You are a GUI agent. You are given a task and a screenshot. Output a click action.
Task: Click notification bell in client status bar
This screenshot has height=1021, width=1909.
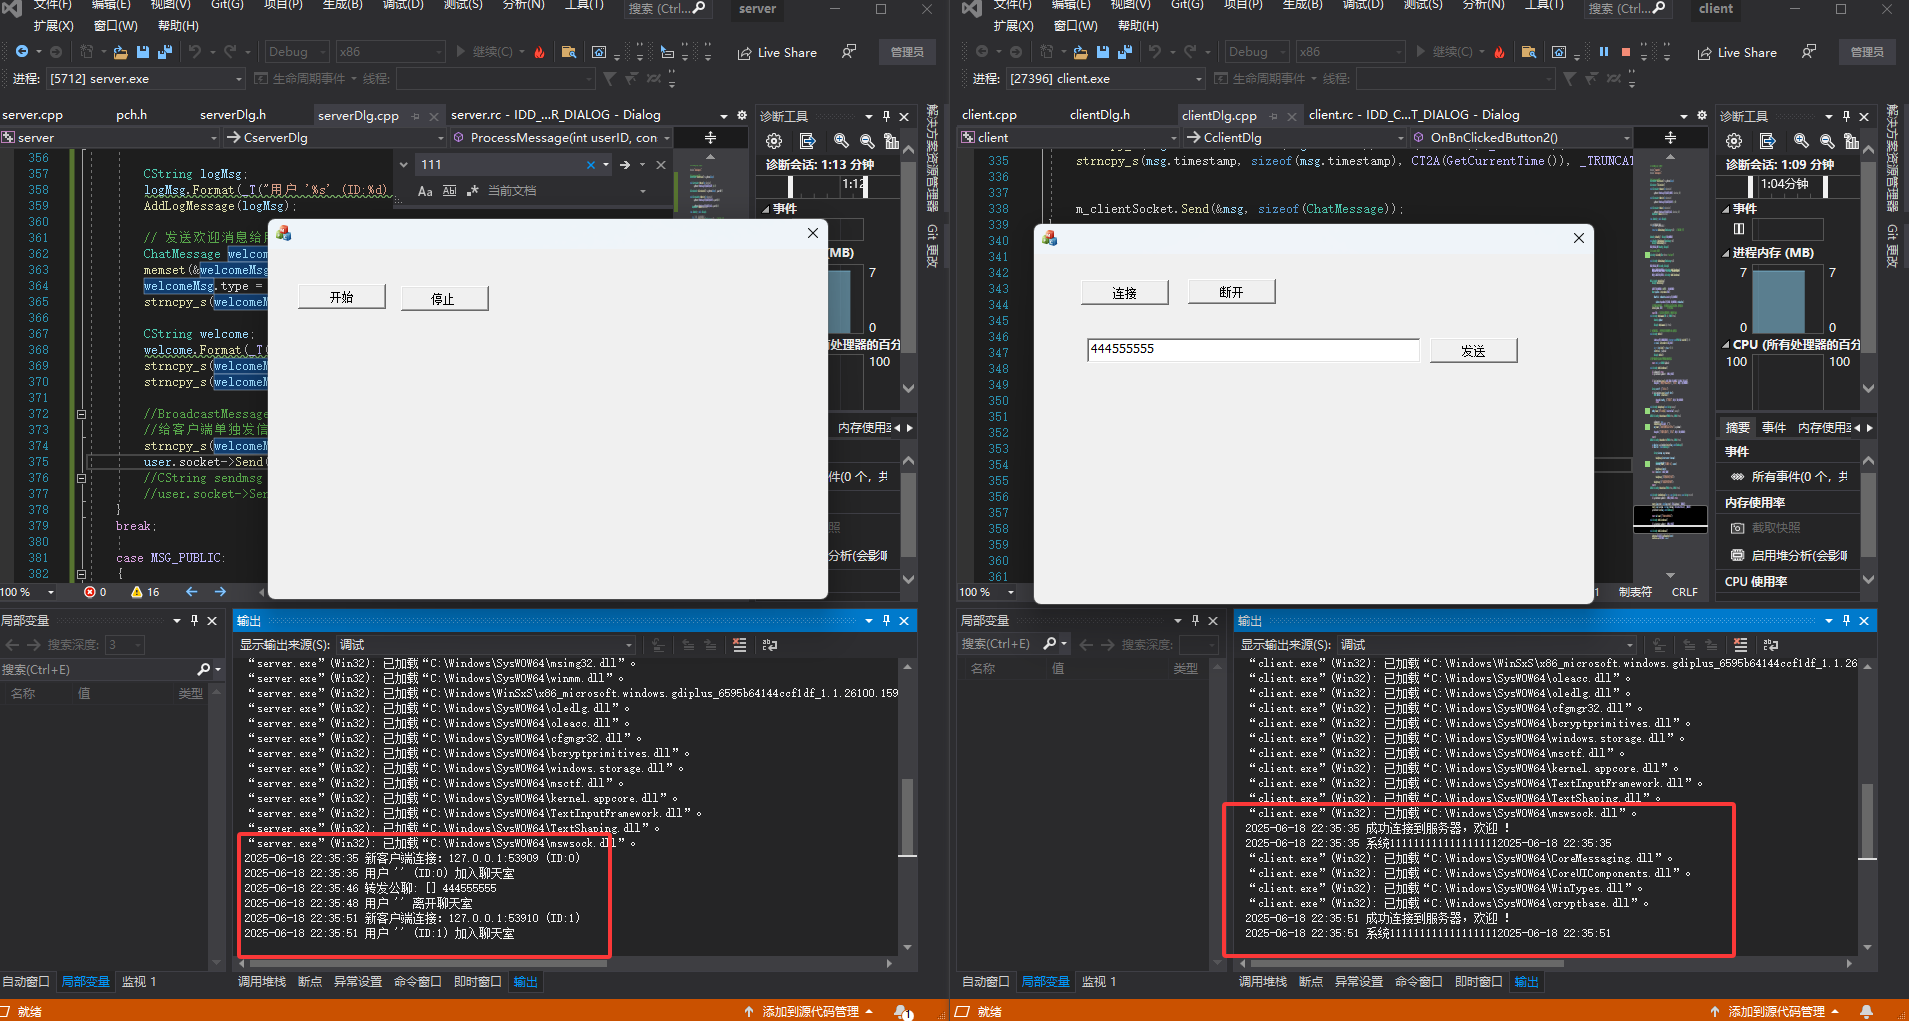pos(1866,1011)
